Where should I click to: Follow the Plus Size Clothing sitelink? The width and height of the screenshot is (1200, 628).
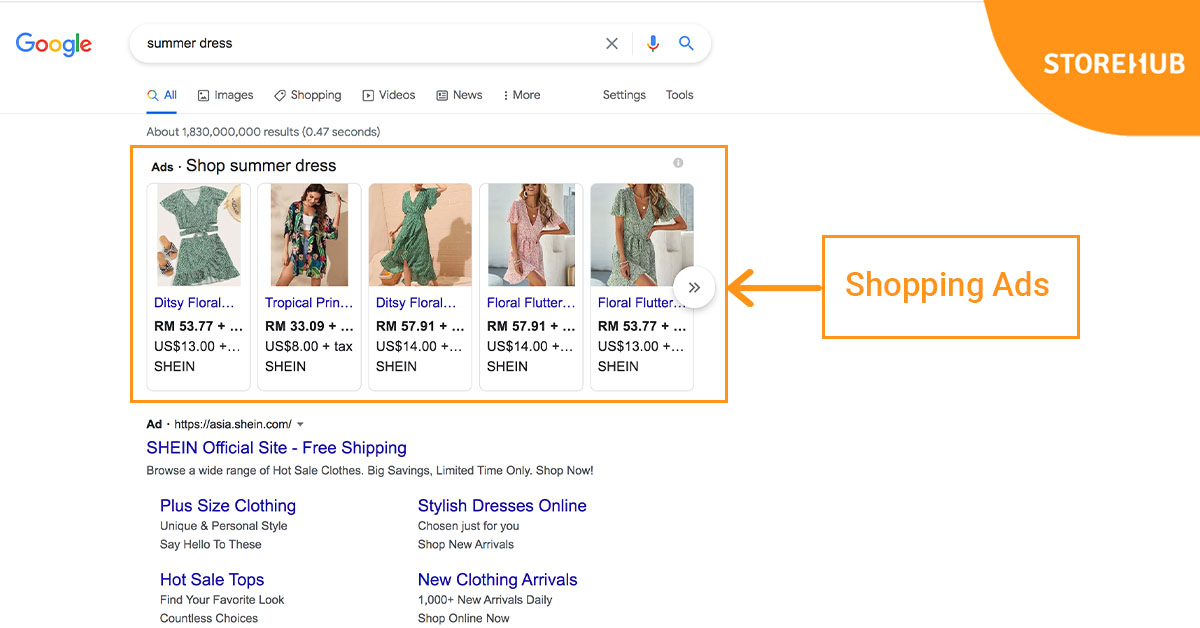click(228, 506)
